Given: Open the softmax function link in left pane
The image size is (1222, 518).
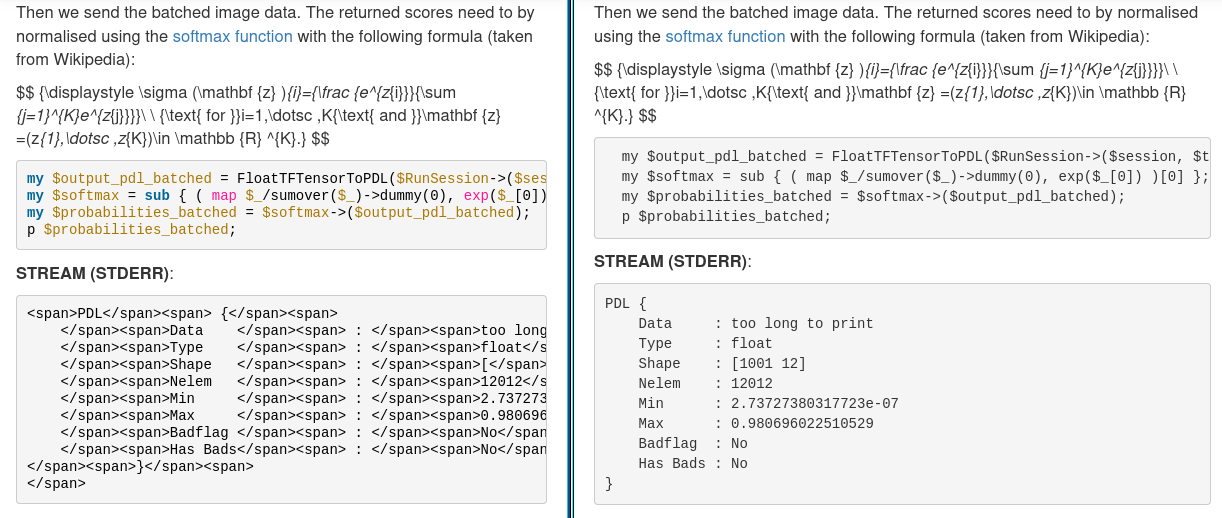Looking at the screenshot, I should [x=232, y=36].
